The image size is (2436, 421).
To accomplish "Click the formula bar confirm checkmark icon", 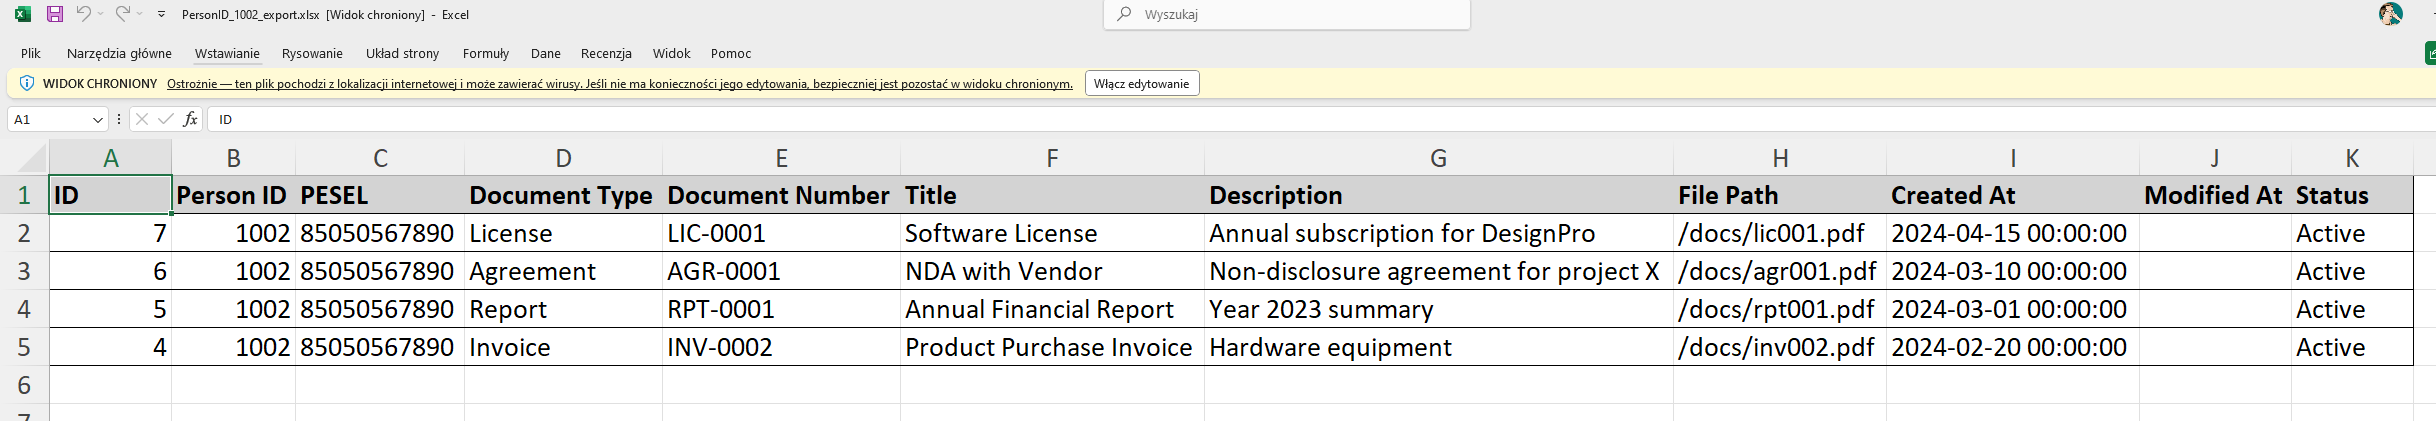I will point(165,119).
